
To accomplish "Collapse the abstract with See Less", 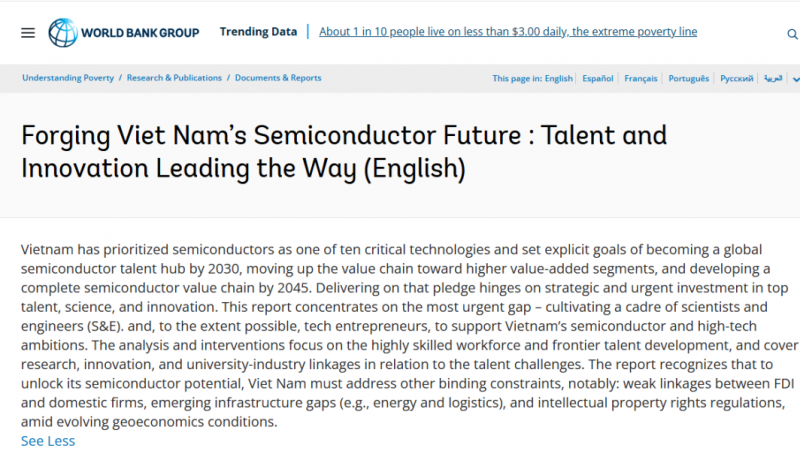I will 48,441.
